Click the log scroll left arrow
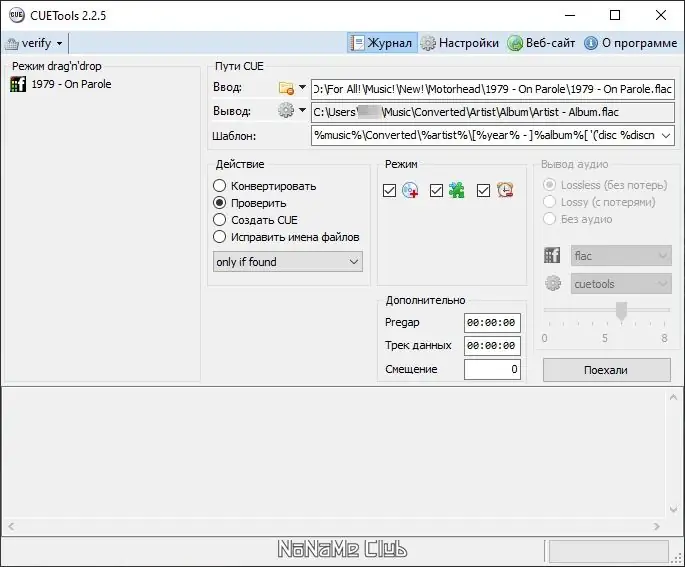Image resolution: width=685 pixels, height=567 pixels. click(11, 526)
